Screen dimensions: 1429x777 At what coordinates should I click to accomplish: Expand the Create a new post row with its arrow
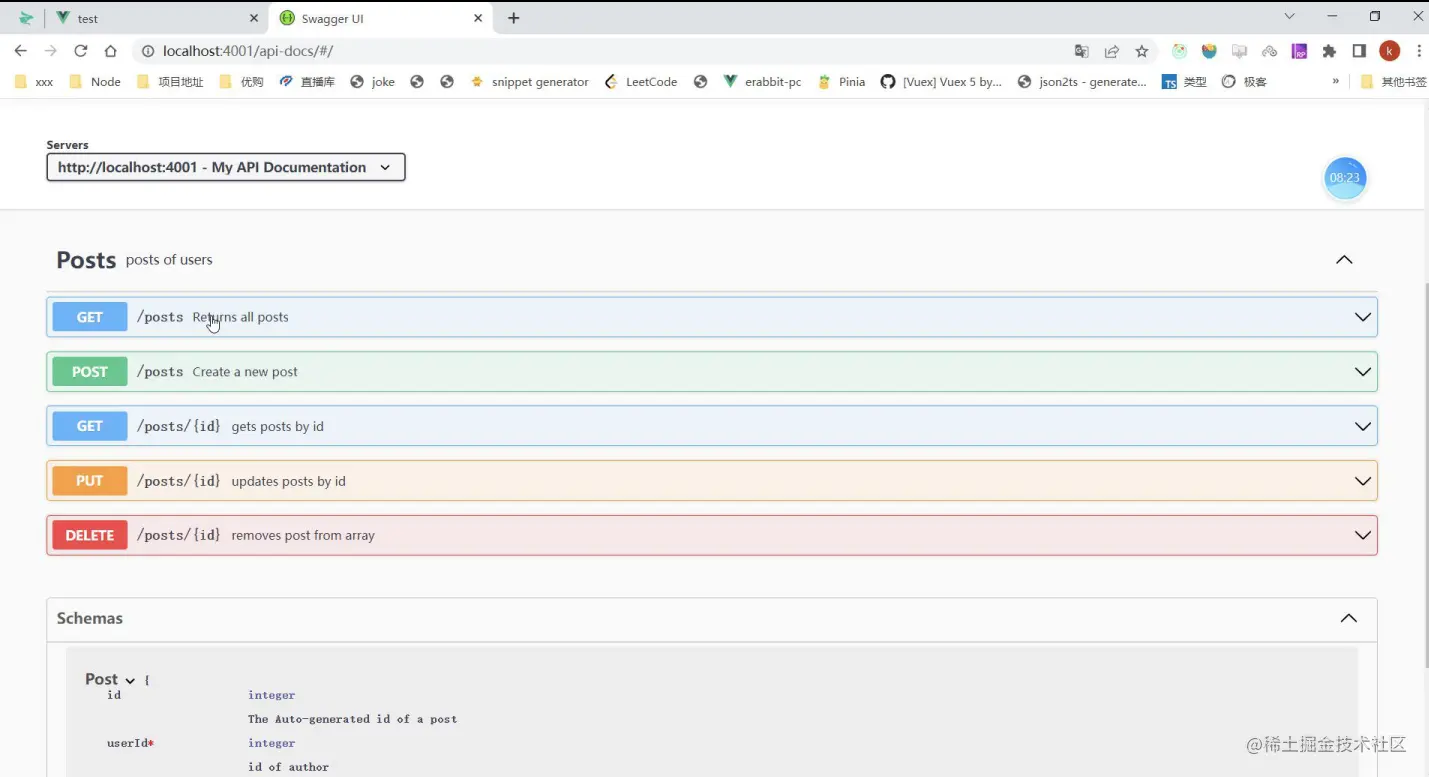(x=1362, y=372)
